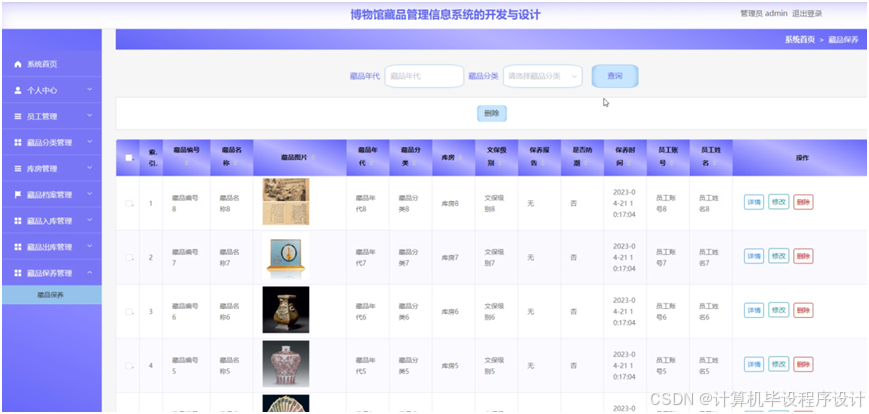
Task: Sort by 藏品名称 column arrows
Action: (x=237, y=163)
